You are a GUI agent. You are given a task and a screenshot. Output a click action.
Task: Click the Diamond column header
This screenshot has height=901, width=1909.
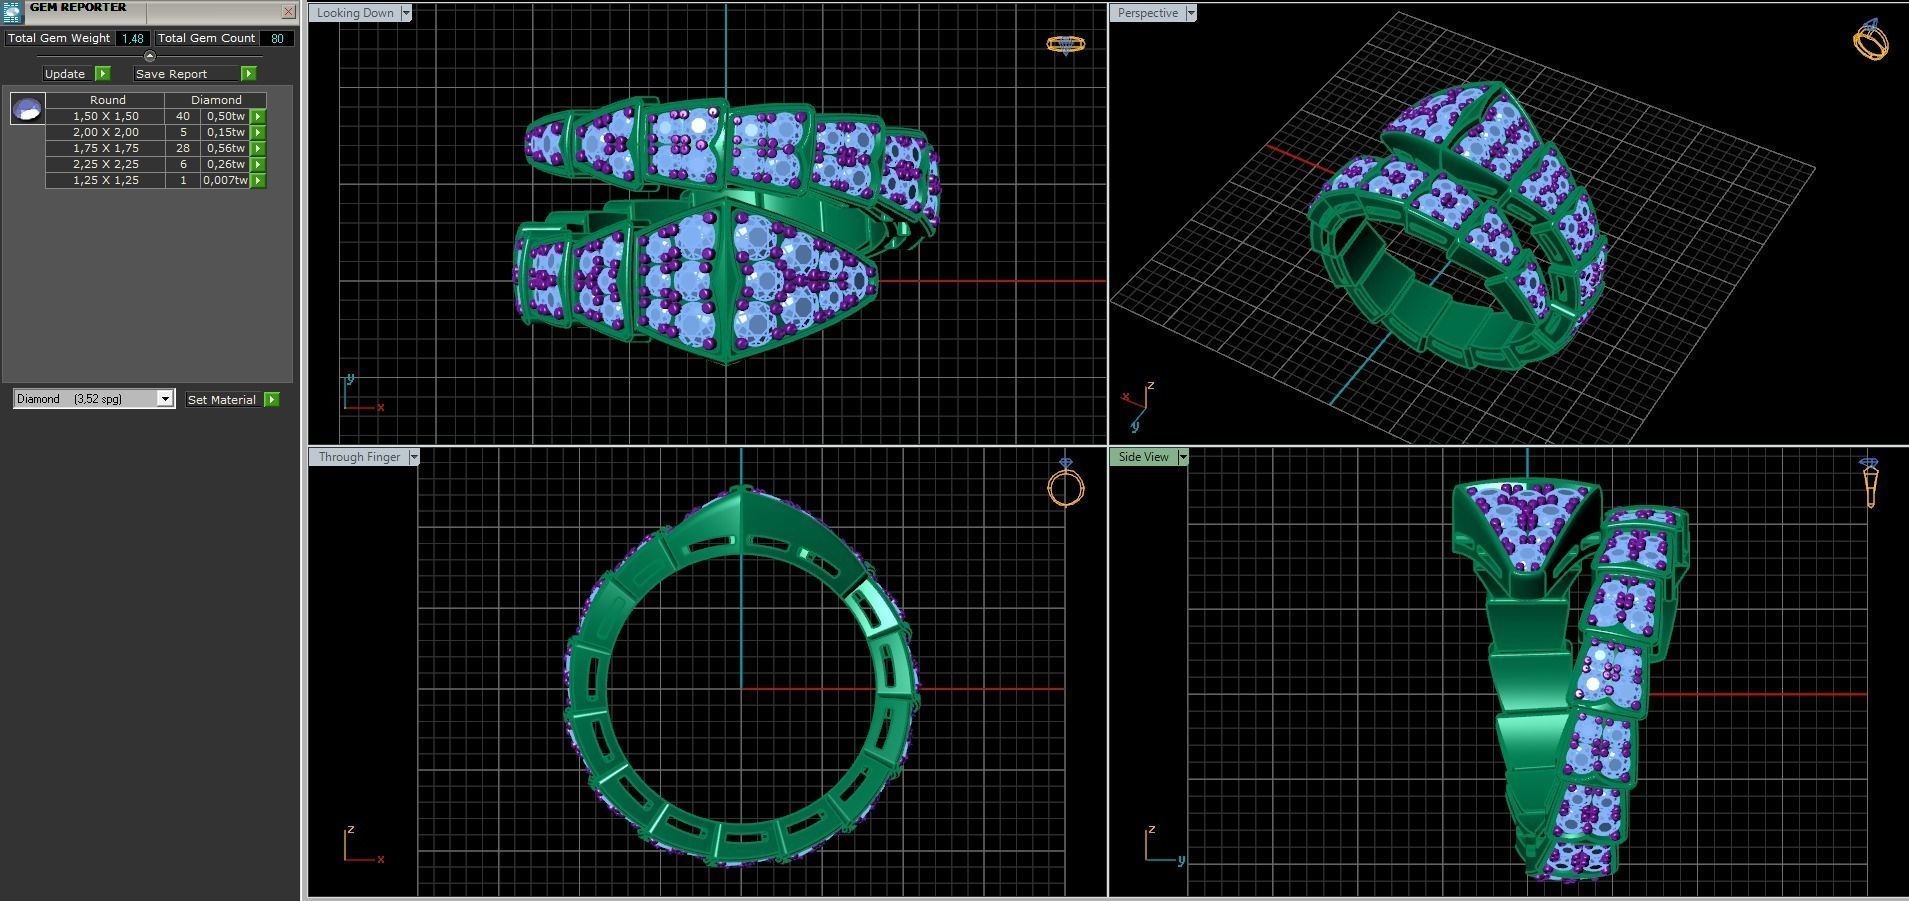click(216, 100)
